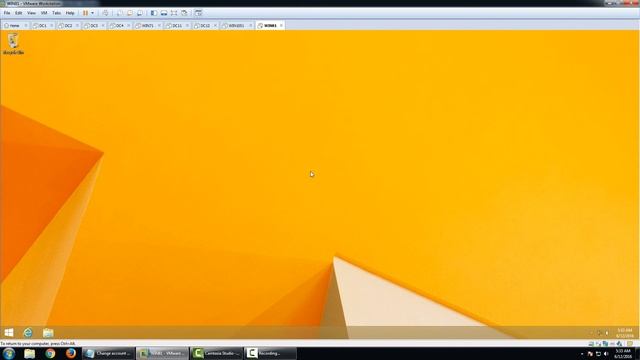The width and height of the screenshot is (640, 360).
Task: Switch to the DC1 tab
Action: (41, 26)
